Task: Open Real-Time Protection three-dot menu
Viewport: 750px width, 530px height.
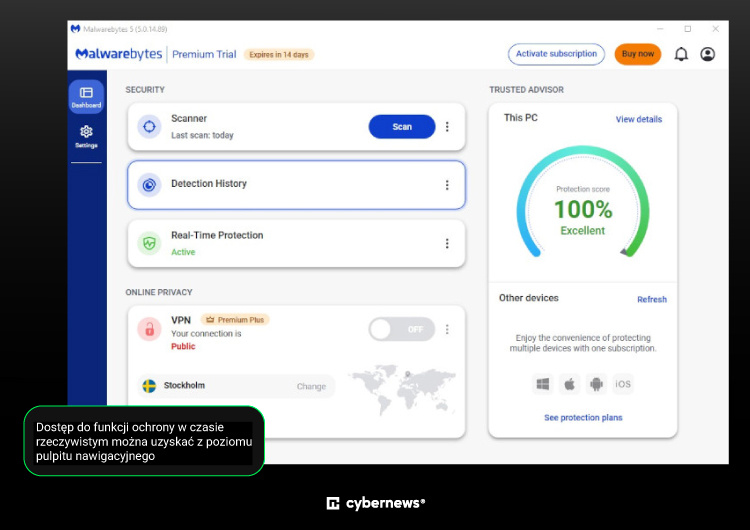Action: tap(447, 243)
